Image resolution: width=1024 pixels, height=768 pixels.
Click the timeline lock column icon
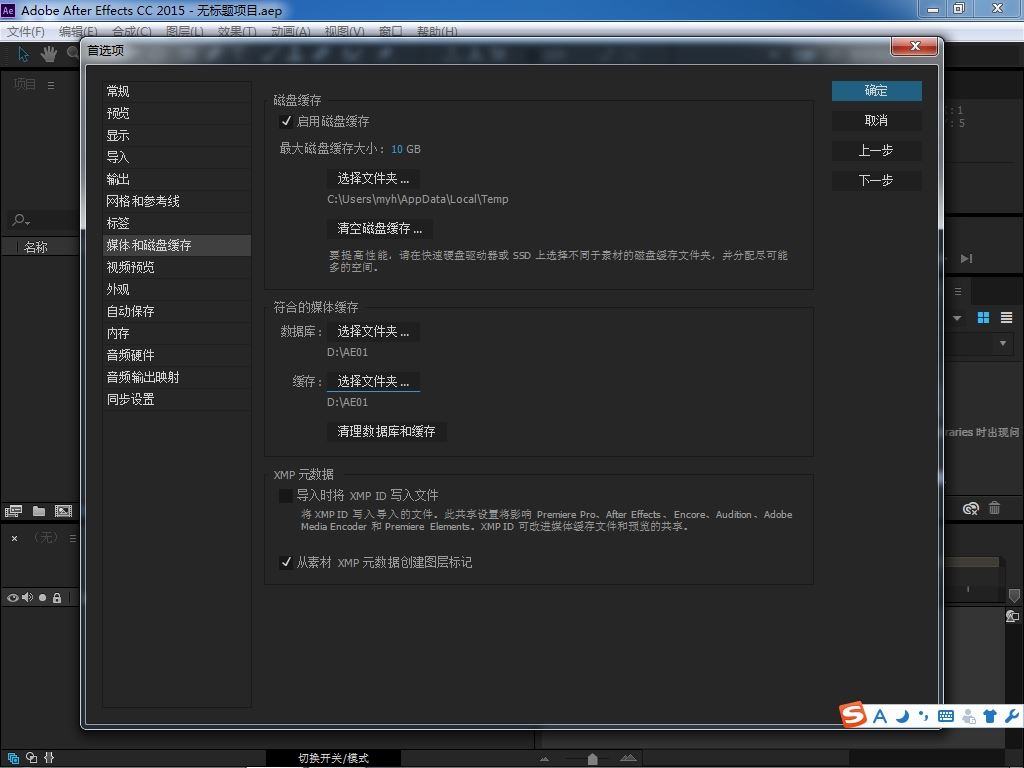pos(57,598)
